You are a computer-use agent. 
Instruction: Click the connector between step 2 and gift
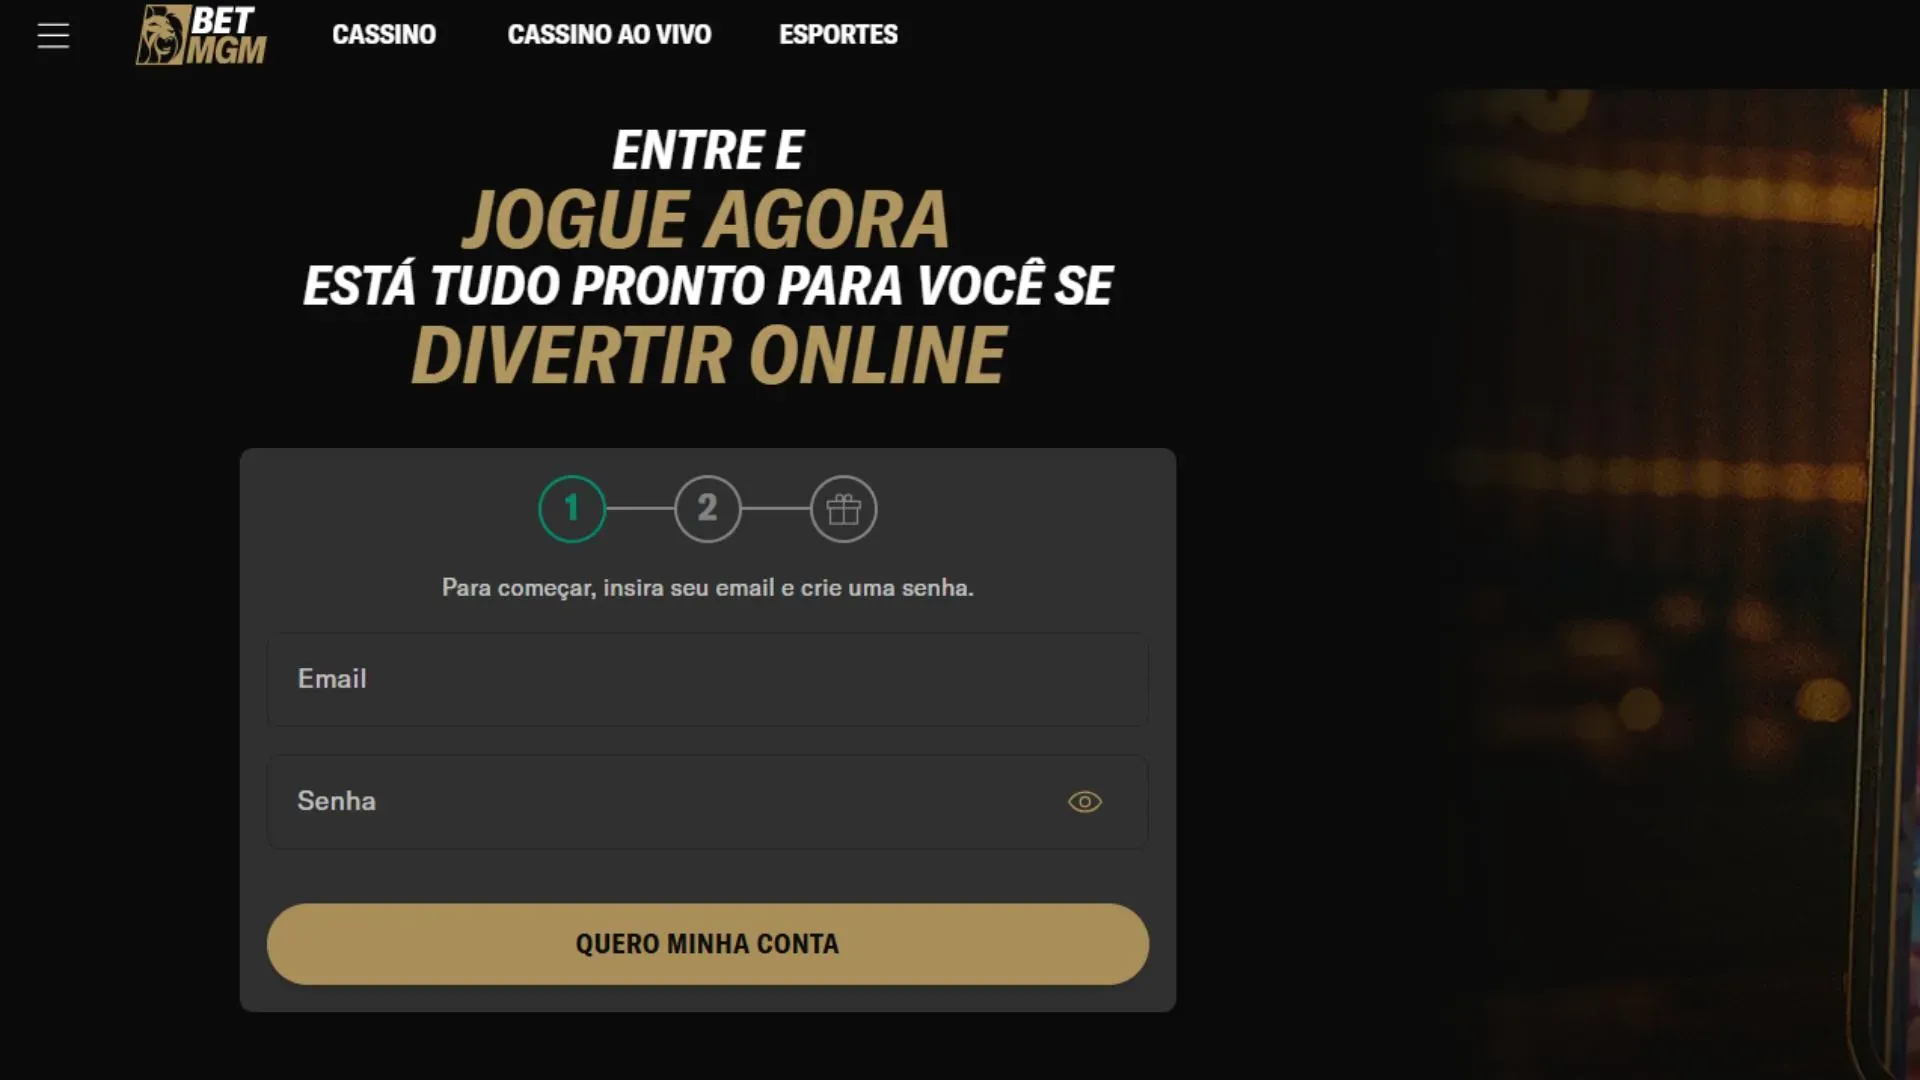click(776, 509)
